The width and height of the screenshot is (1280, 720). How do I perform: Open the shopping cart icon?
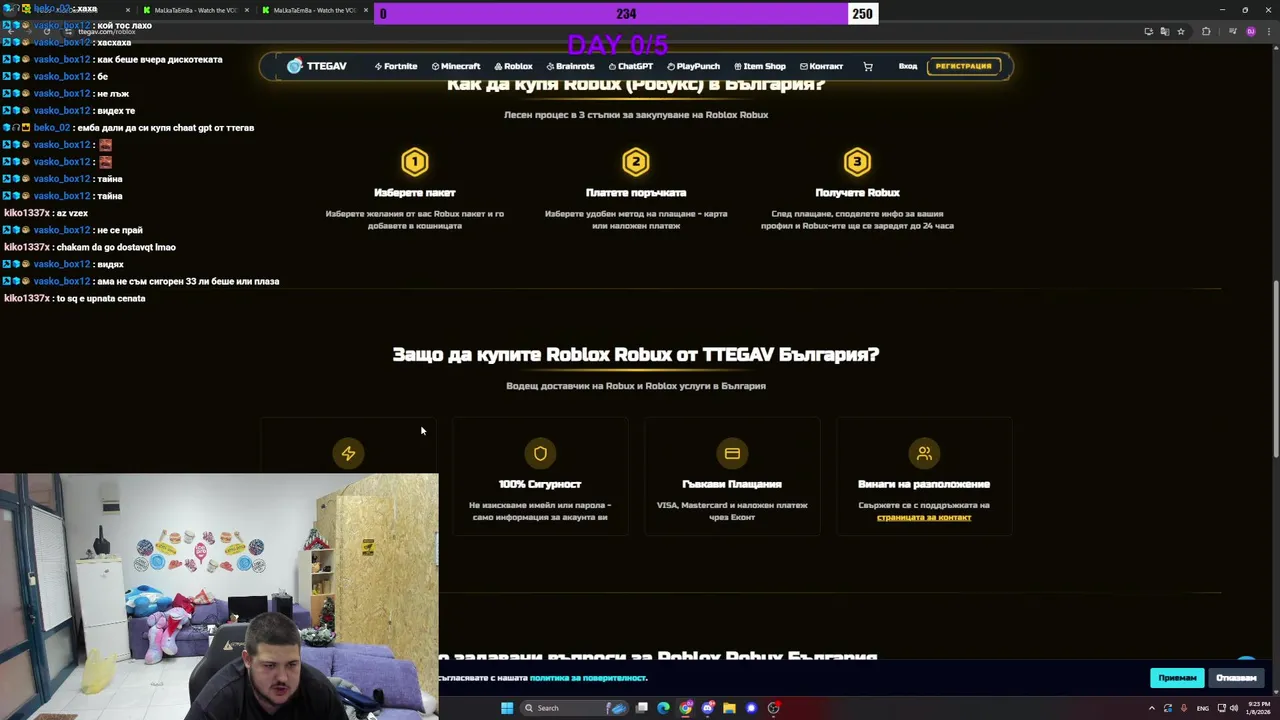coord(868,66)
